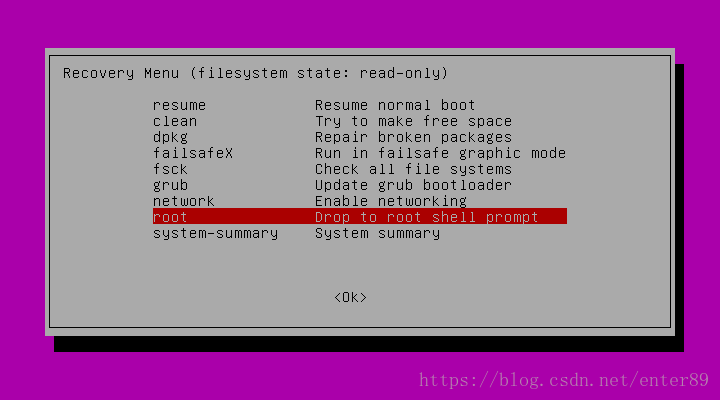Click 'Check all file systems' description
720x400 pixels.
tap(413, 169)
